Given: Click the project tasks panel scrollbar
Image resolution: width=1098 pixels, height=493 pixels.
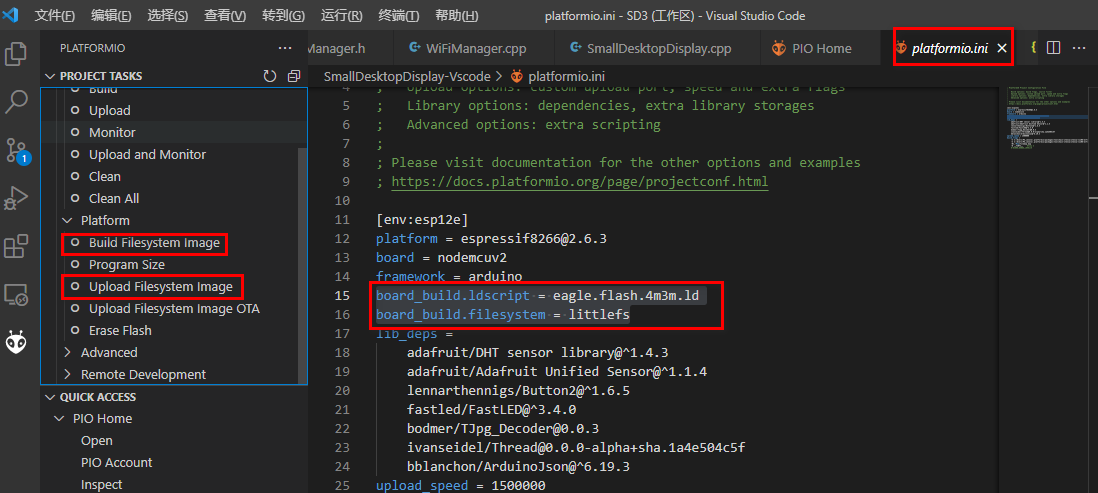Looking at the screenshot, I should tap(302, 266).
